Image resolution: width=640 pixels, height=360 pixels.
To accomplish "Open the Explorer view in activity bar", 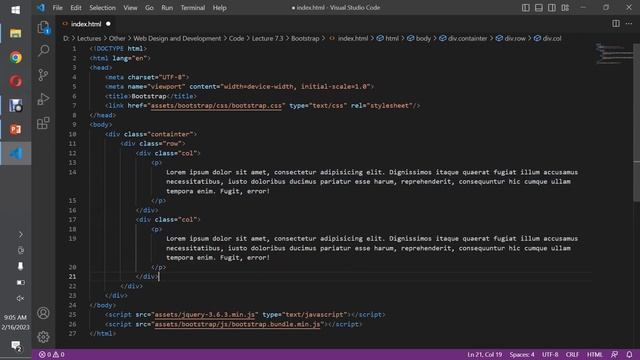I will 43,27.
